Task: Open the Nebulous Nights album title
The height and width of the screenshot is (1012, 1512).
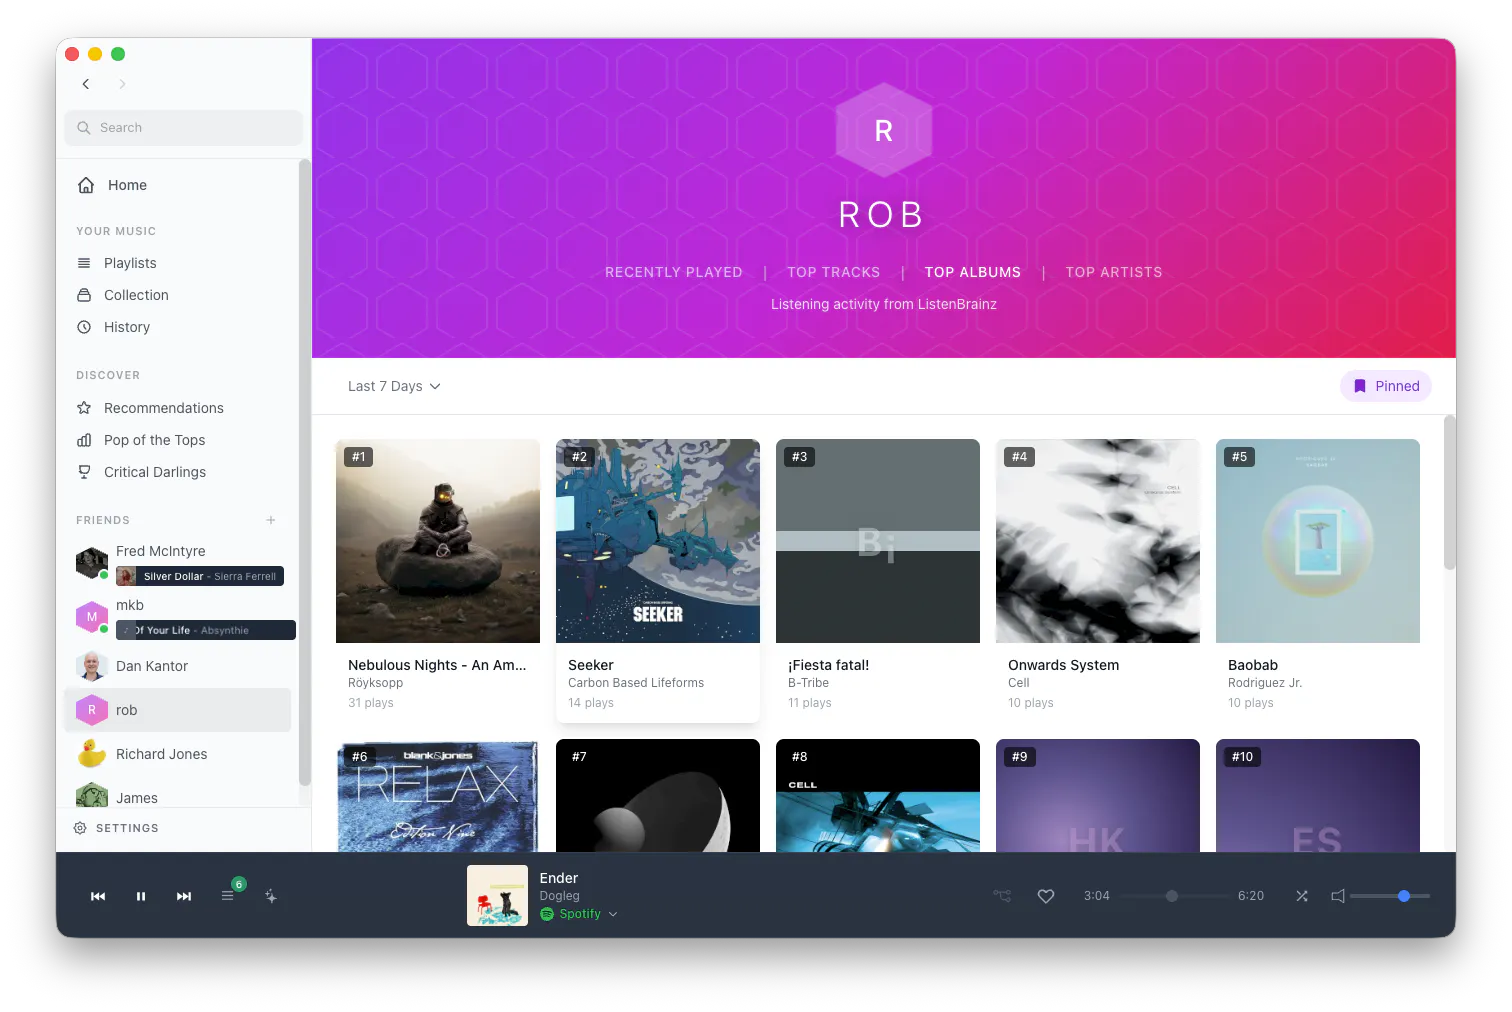Action: click(x=437, y=665)
